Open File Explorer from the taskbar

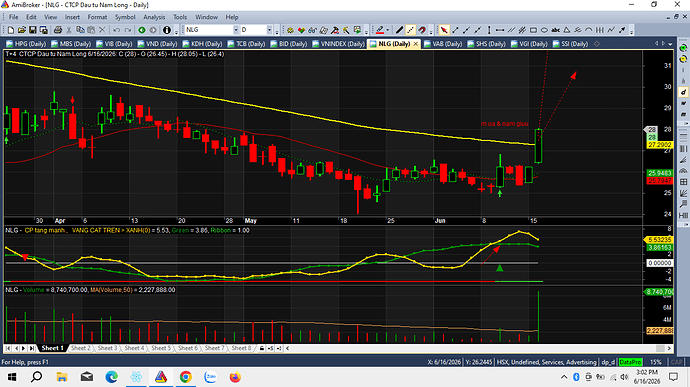[x=62, y=377]
